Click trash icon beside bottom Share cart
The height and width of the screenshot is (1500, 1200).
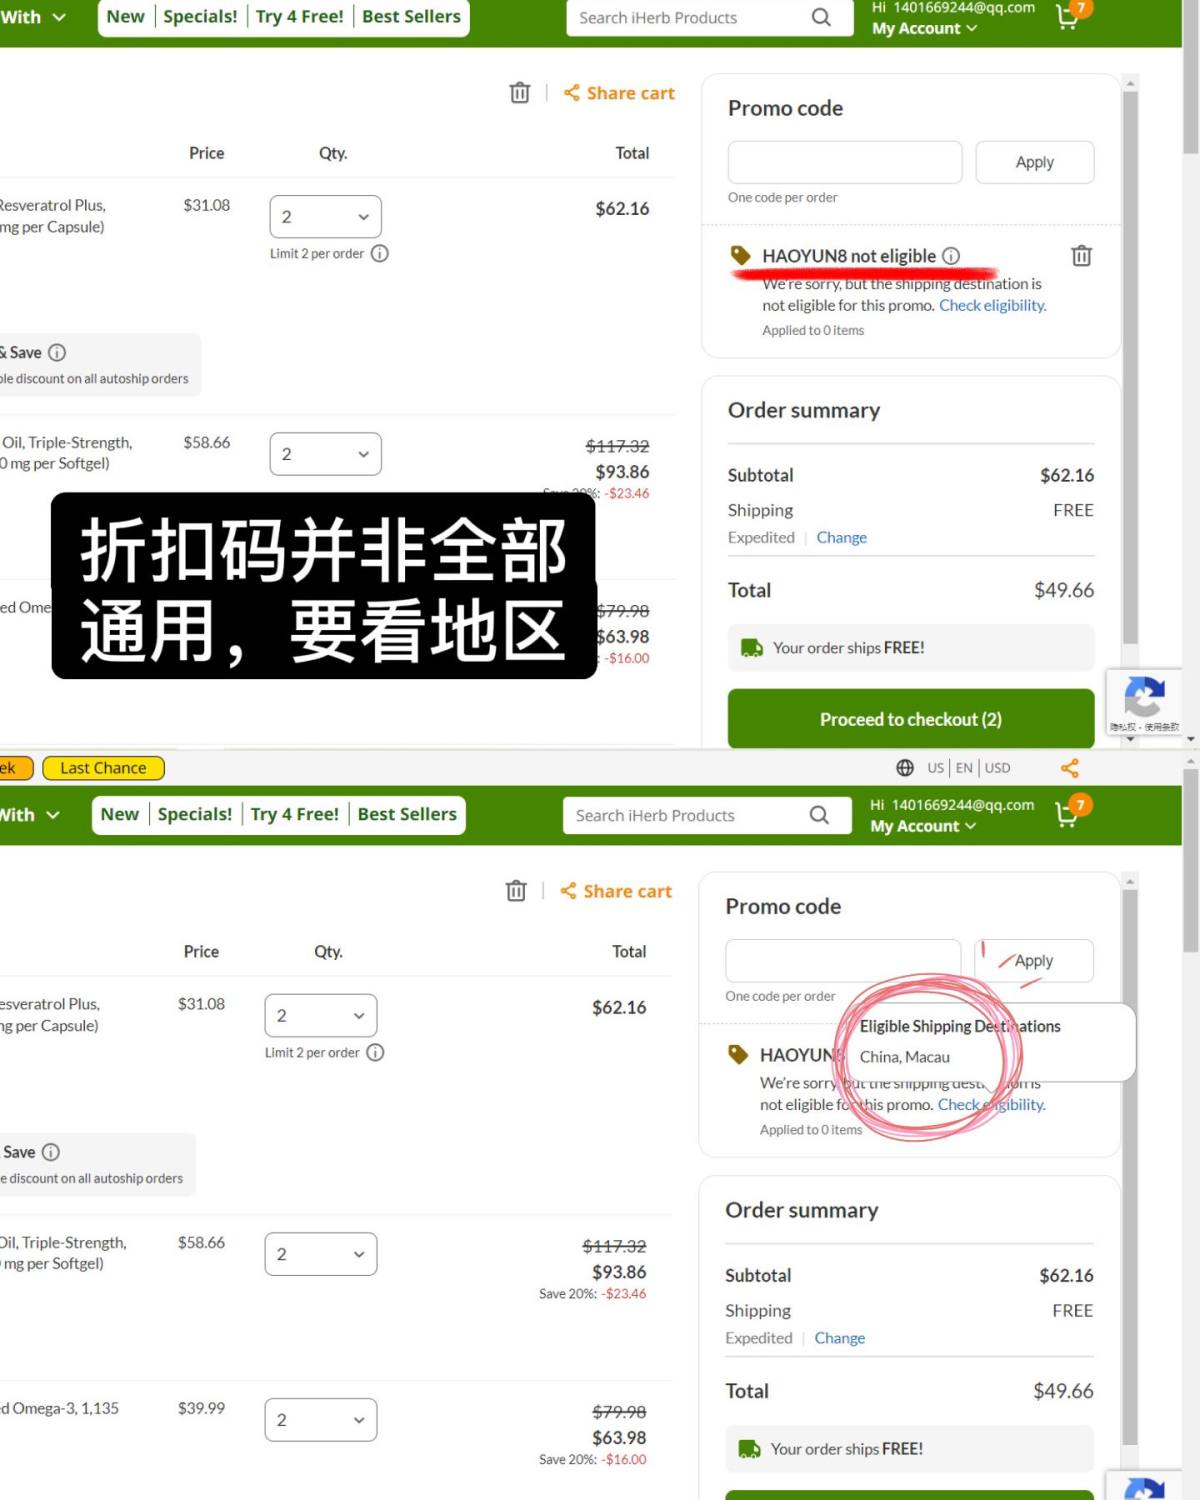pos(516,891)
